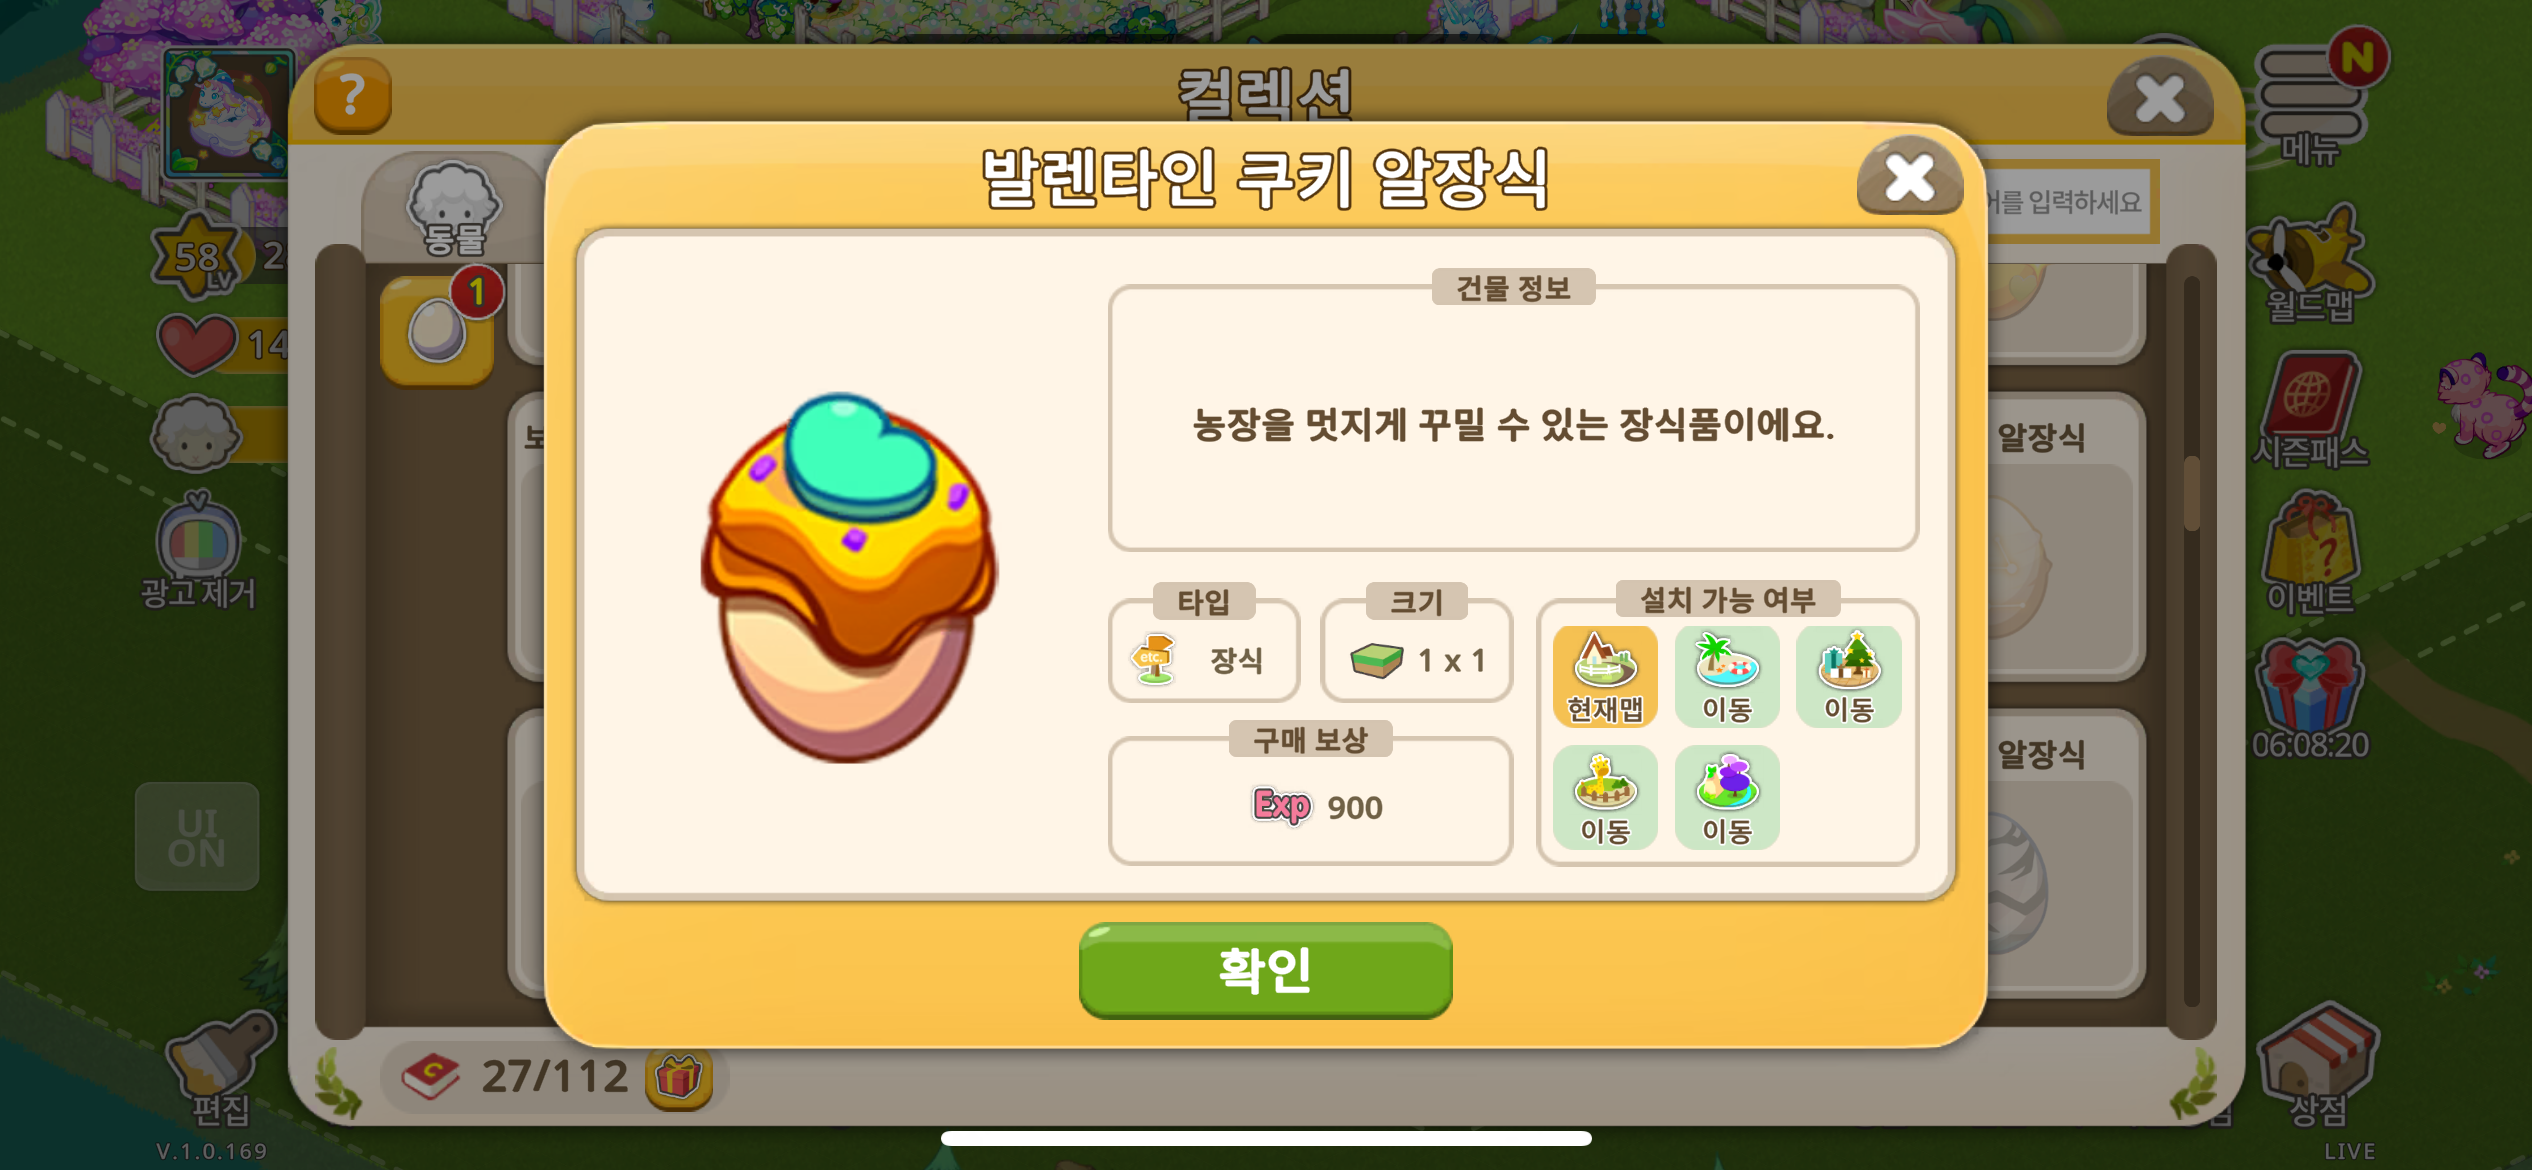Image resolution: width=2532 pixels, height=1170 pixels.
Task: Open the 이벤트 gift bag icon
Action: click(x=2310, y=552)
